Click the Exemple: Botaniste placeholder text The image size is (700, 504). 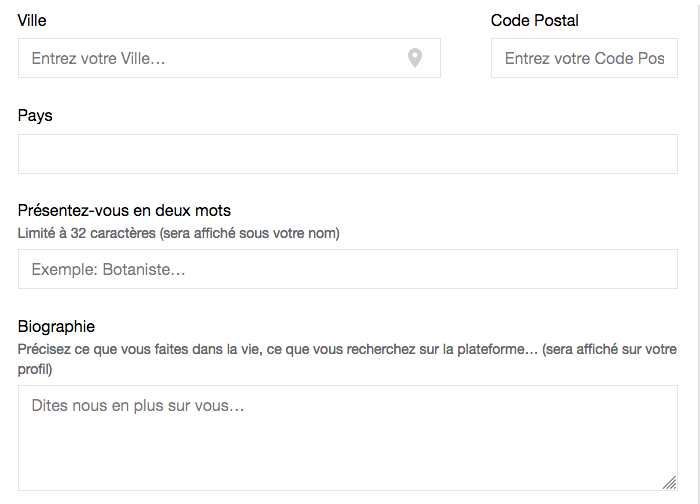[x=108, y=270]
